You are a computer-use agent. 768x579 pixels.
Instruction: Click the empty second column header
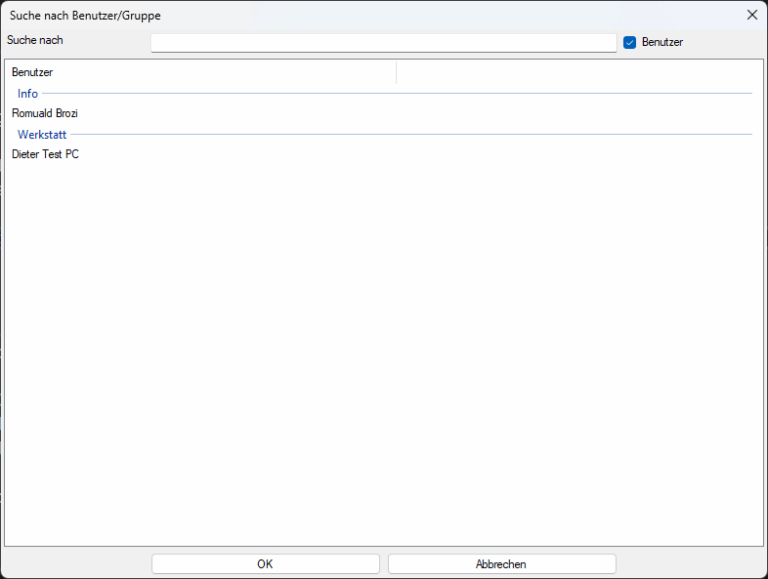tap(573, 72)
